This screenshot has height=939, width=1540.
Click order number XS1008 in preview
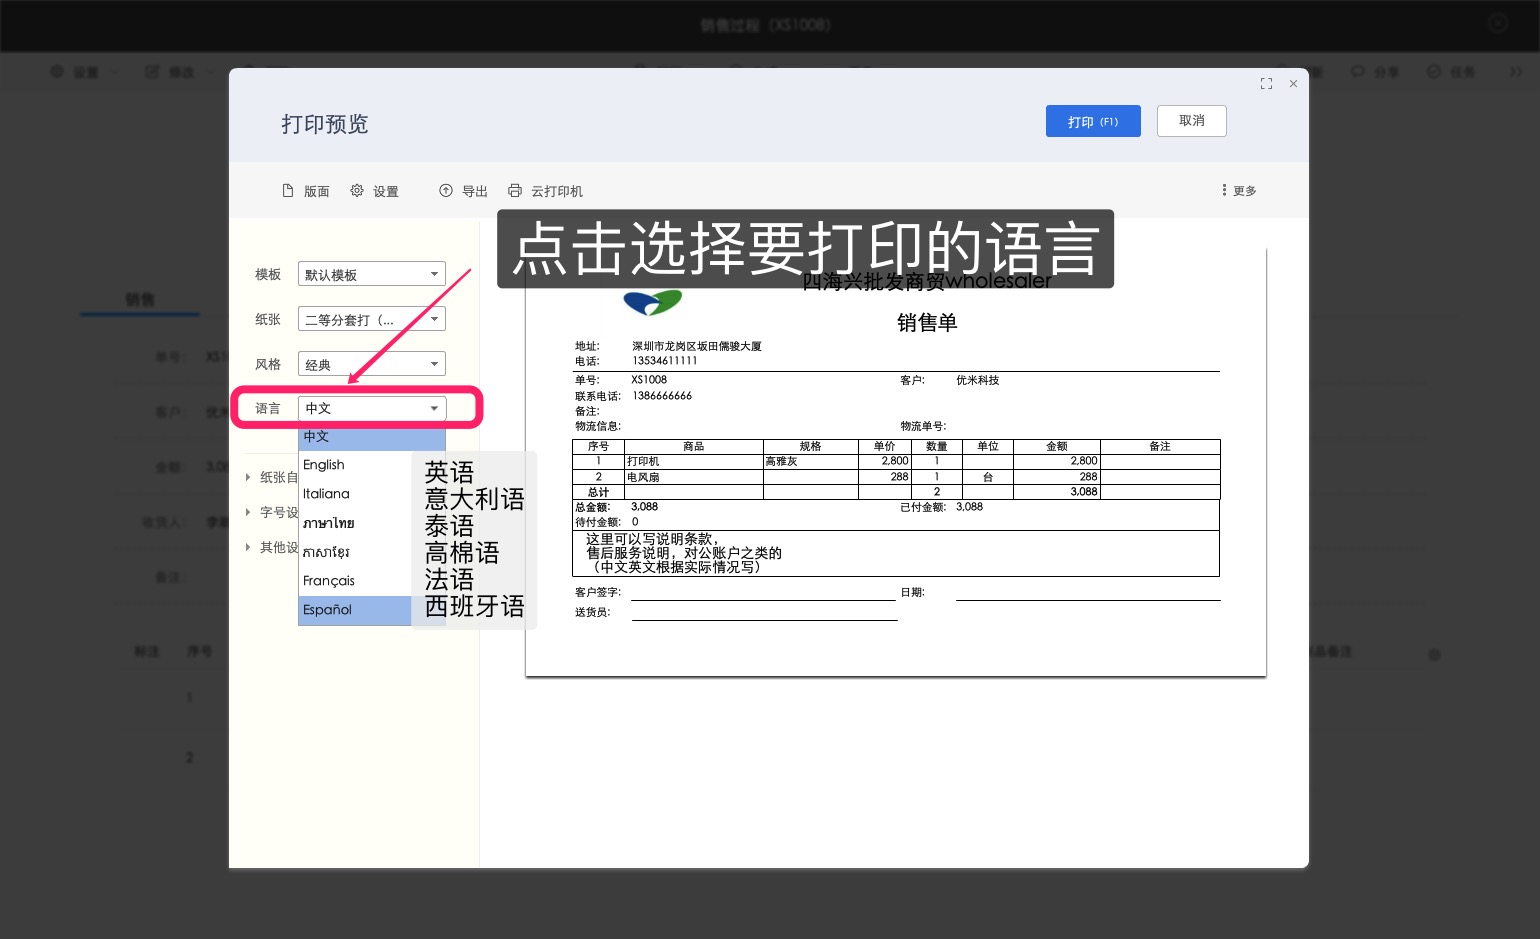click(649, 380)
